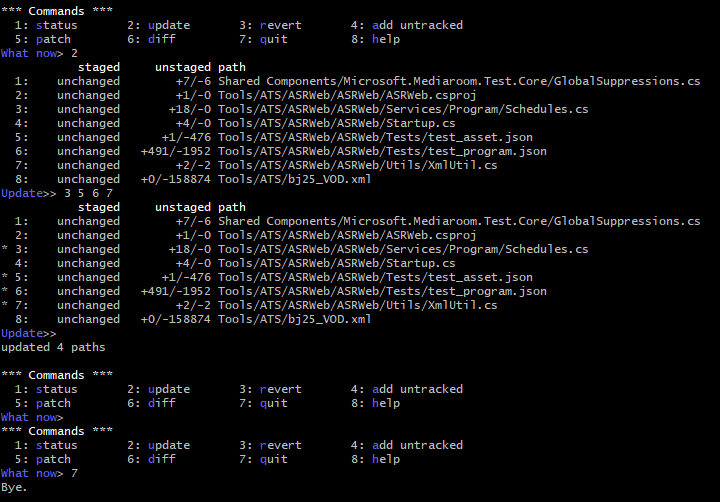Click "unstaged" column header of second listing
Screen dimensions: 720x502
coord(183,207)
